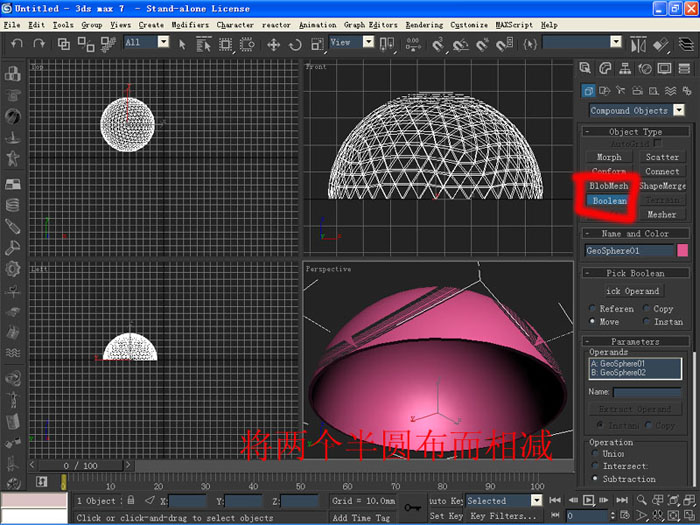Click the Scatter object type button
Image resolution: width=700 pixels, height=525 pixels.
click(x=662, y=157)
